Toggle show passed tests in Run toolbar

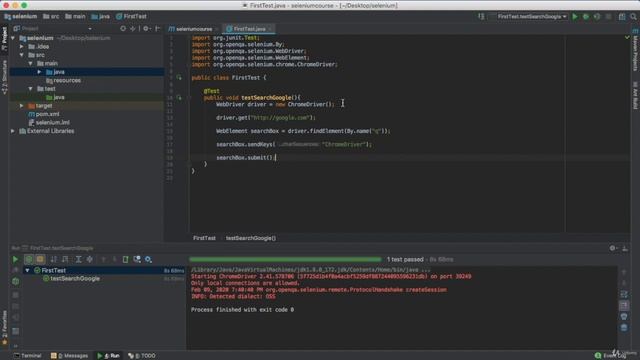point(29,259)
